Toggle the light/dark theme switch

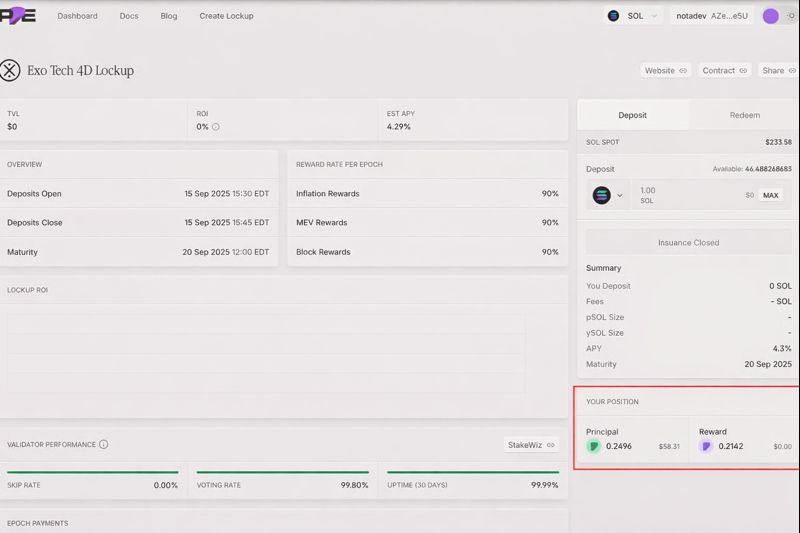tap(791, 16)
